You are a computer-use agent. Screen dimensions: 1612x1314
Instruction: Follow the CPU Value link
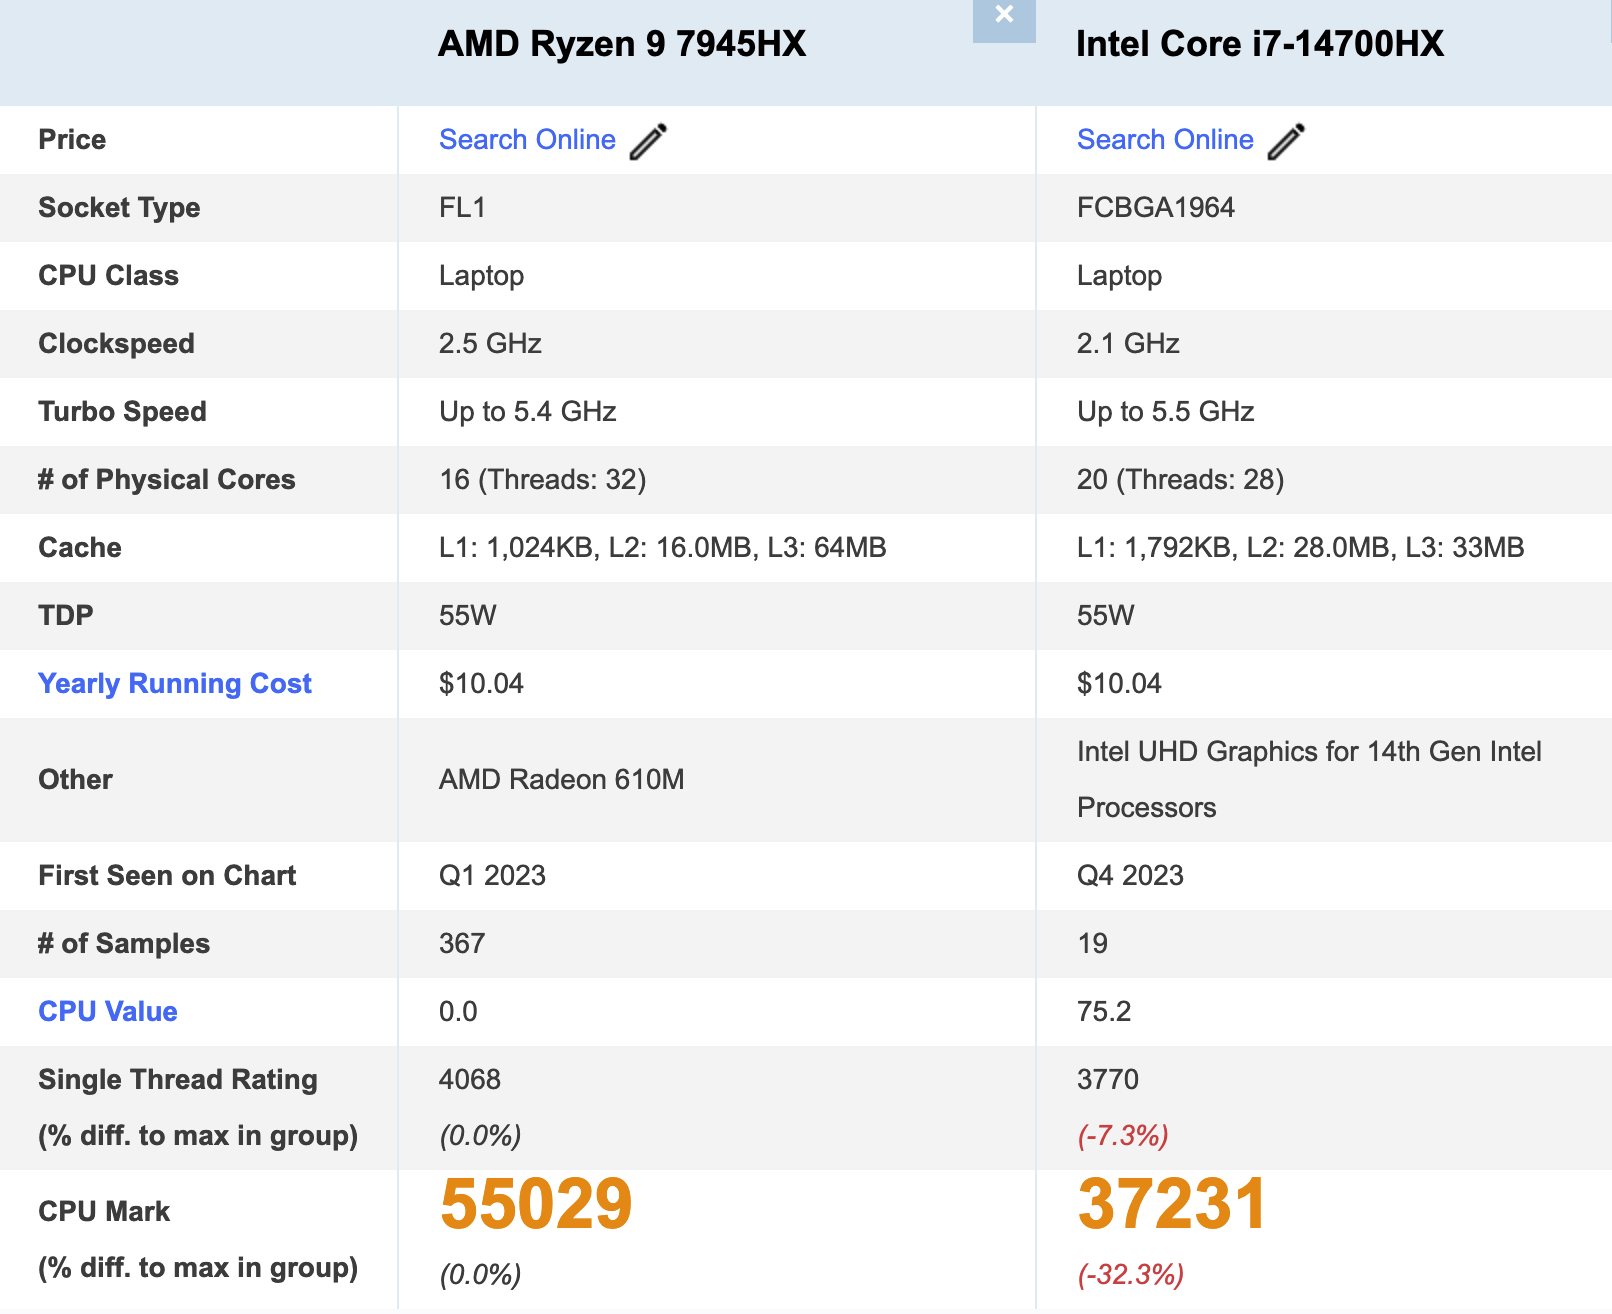[108, 1012]
